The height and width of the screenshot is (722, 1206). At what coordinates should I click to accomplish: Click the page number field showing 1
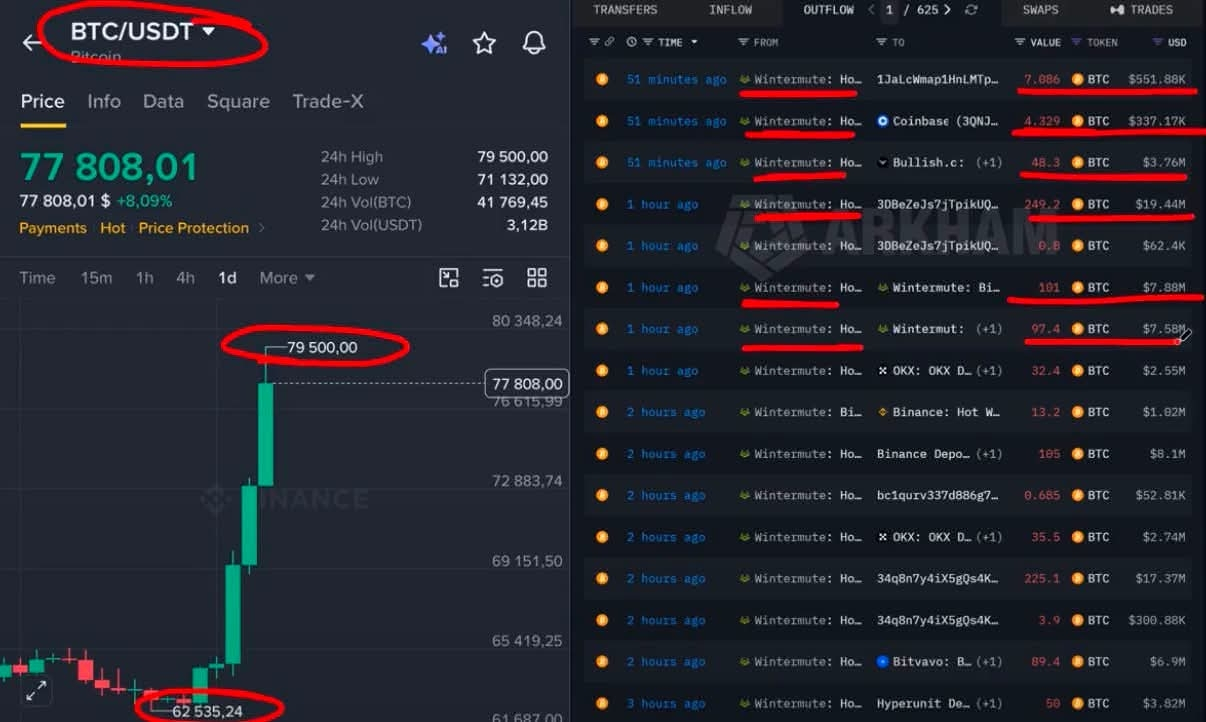(889, 10)
